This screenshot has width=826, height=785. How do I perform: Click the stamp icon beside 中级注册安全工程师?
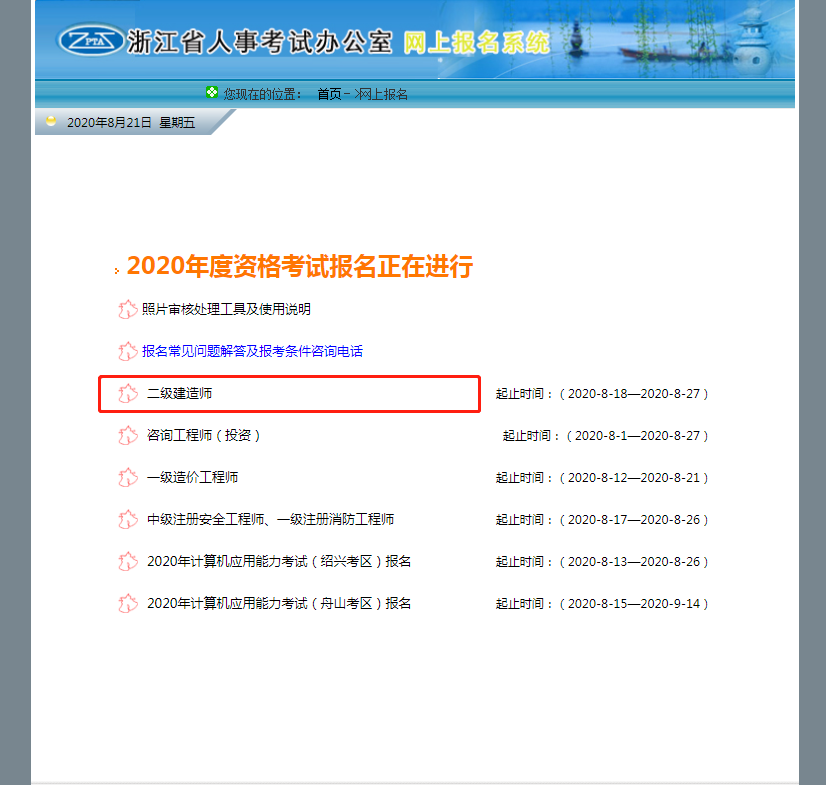[128, 519]
